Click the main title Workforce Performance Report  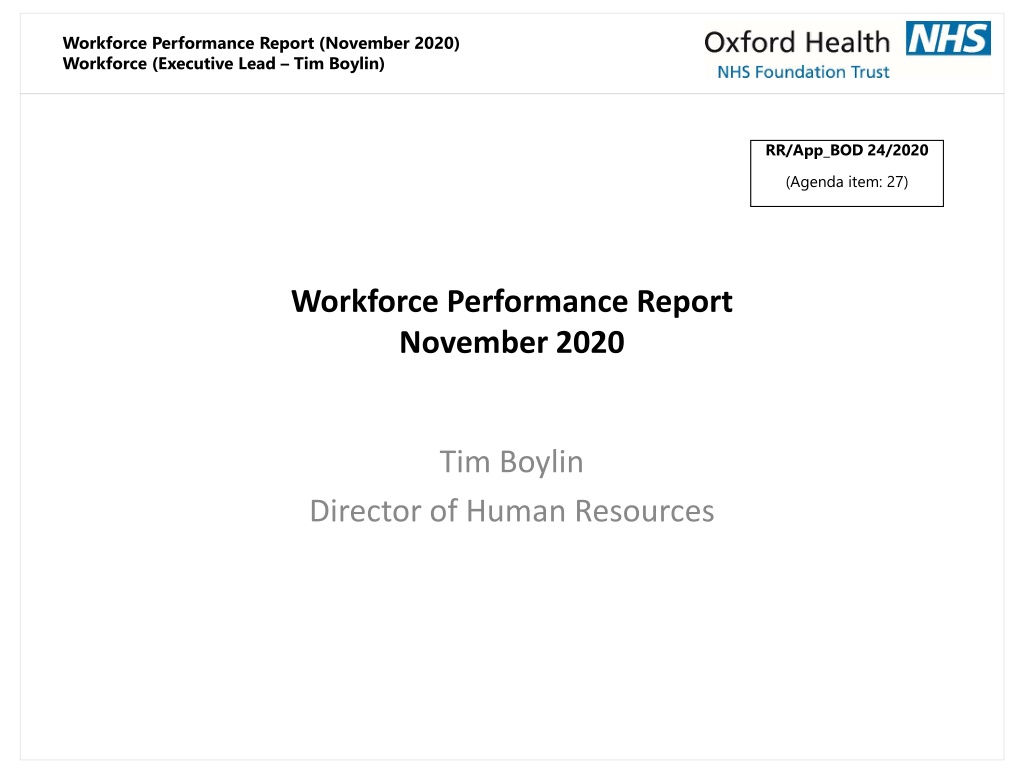pyautogui.click(x=511, y=302)
